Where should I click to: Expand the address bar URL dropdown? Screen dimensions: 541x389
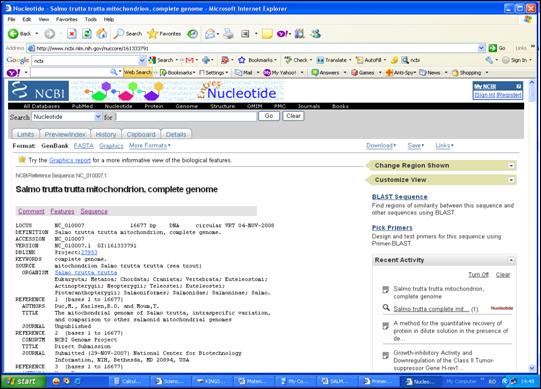coord(481,48)
